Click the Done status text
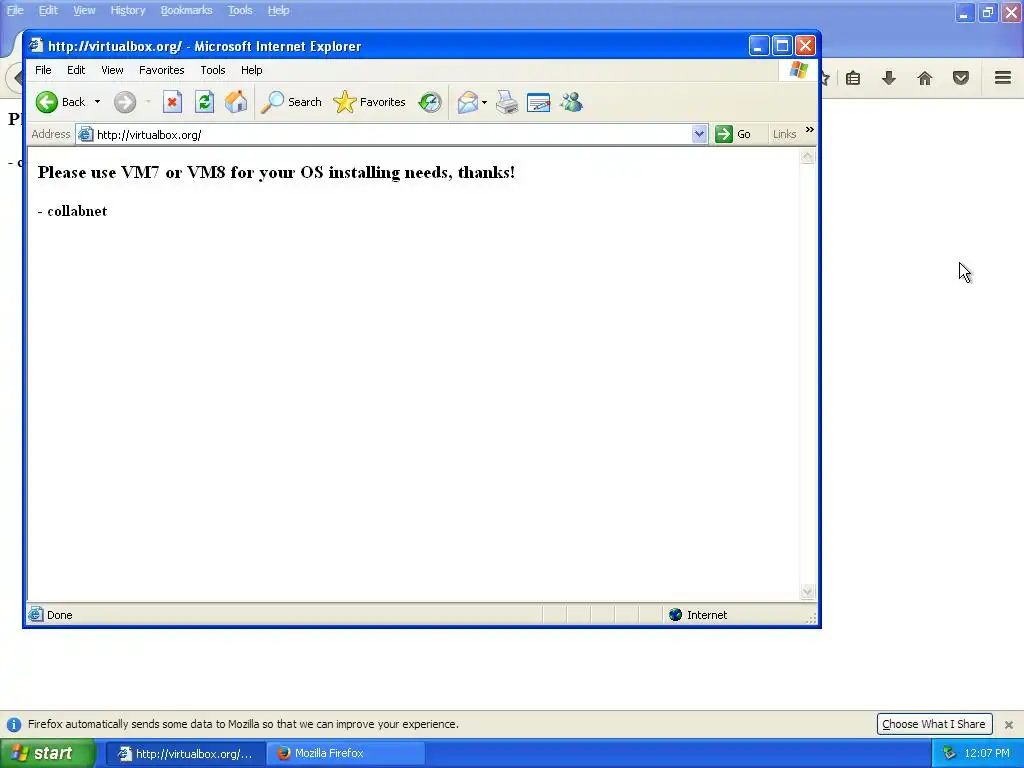Image resolution: width=1024 pixels, height=768 pixels. 59,615
